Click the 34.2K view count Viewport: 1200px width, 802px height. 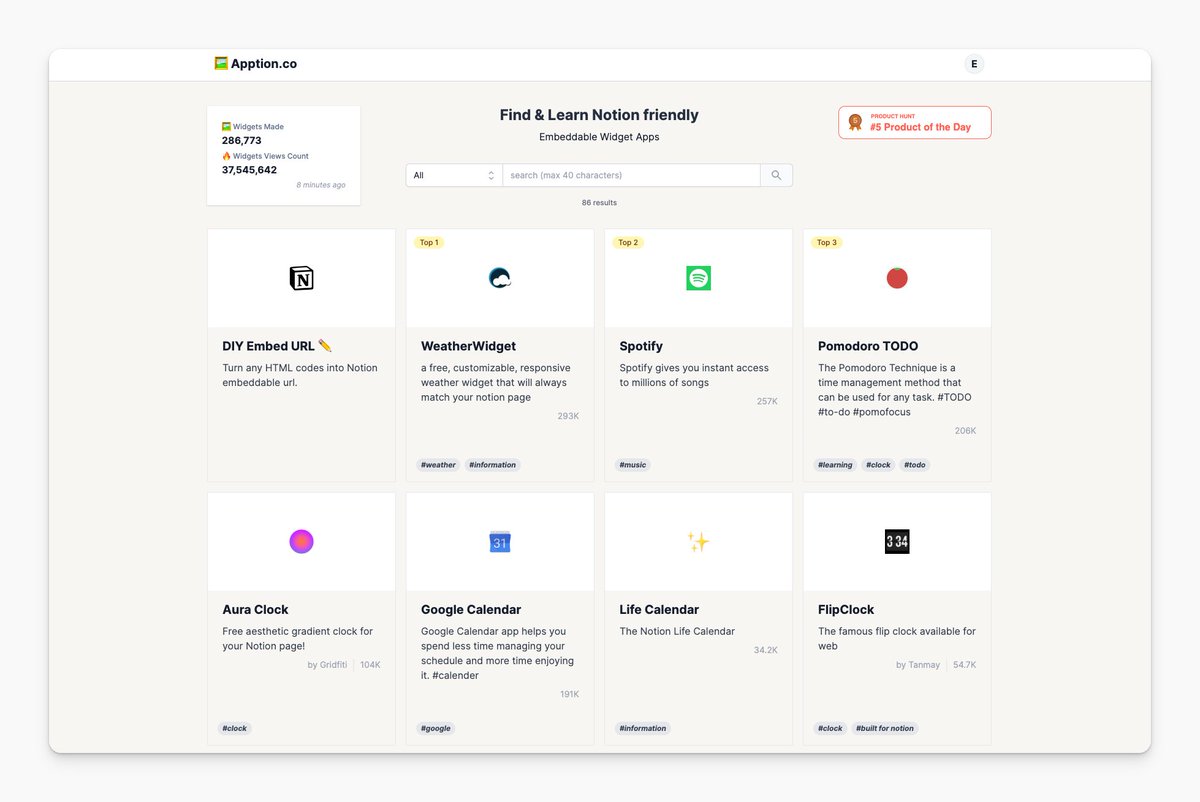(x=765, y=650)
